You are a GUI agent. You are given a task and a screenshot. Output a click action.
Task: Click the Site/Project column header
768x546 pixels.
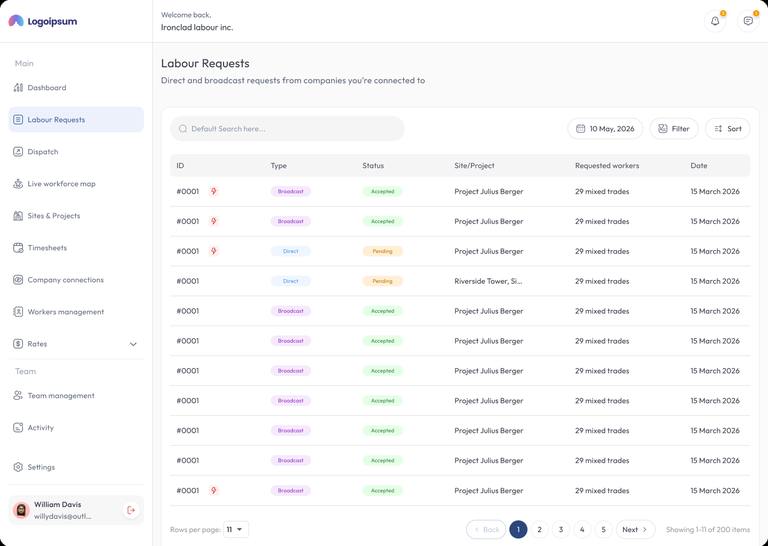point(474,166)
